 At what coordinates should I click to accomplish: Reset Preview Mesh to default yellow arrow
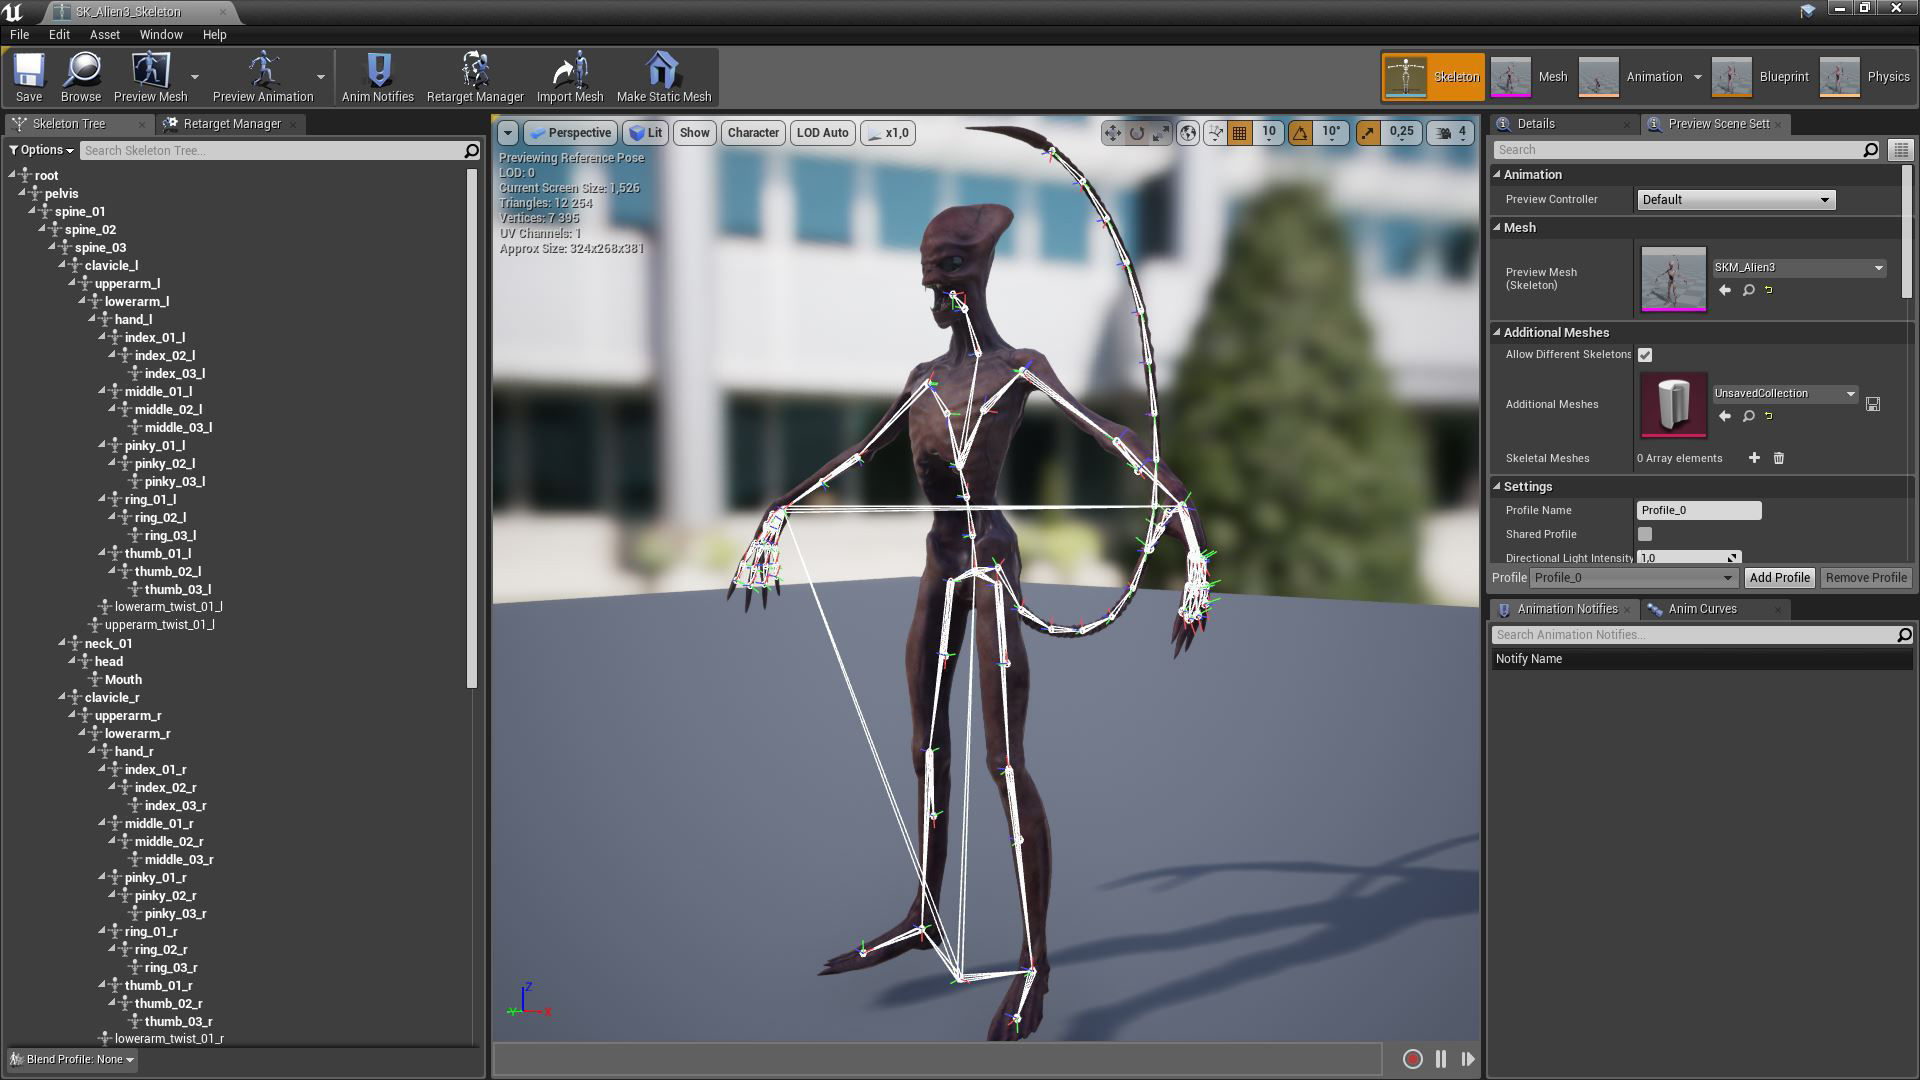pyautogui.click(x=1769, y=290)
